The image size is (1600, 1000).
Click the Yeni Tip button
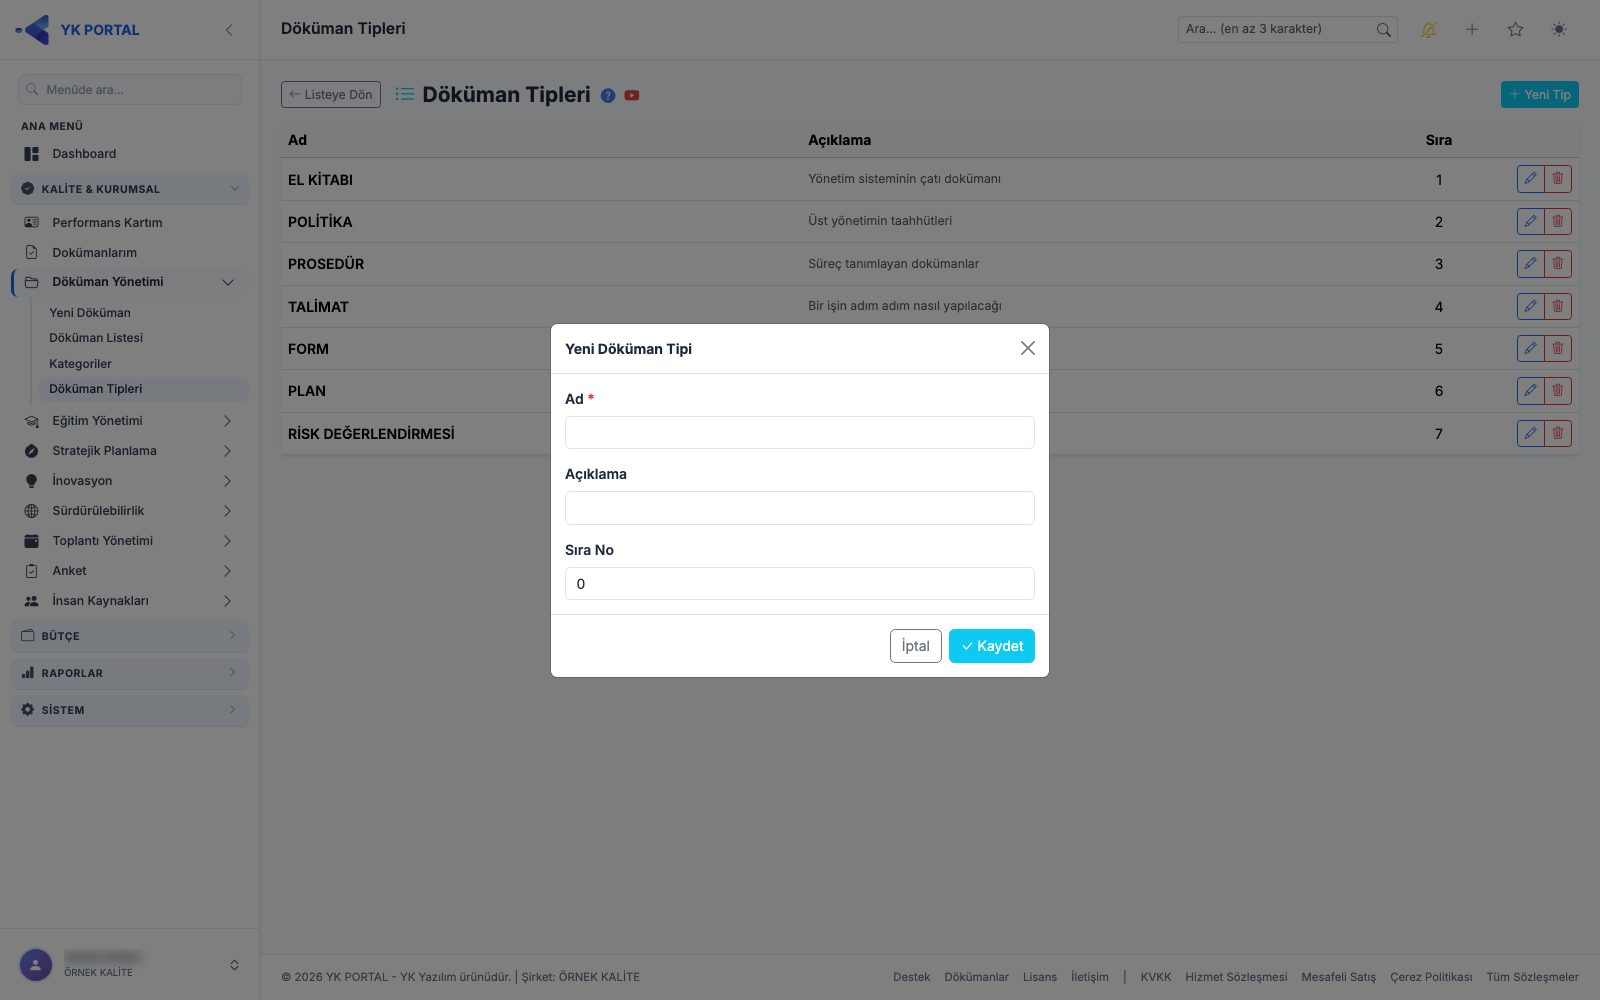1539,94
